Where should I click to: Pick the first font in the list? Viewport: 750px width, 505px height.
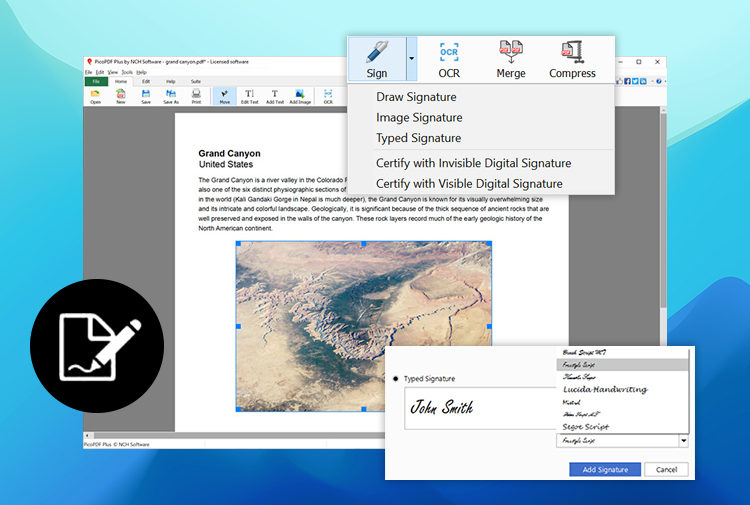click(622, 352)
